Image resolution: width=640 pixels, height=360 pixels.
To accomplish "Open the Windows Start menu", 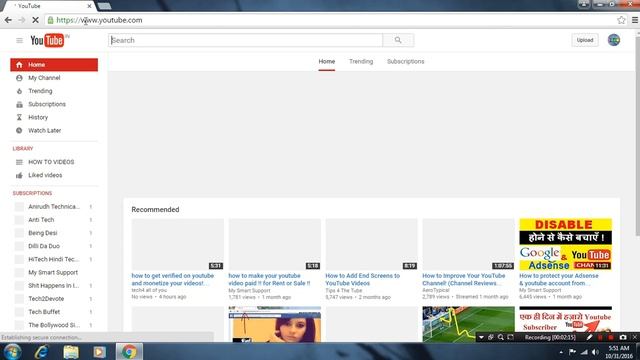I will coord(12,352).
